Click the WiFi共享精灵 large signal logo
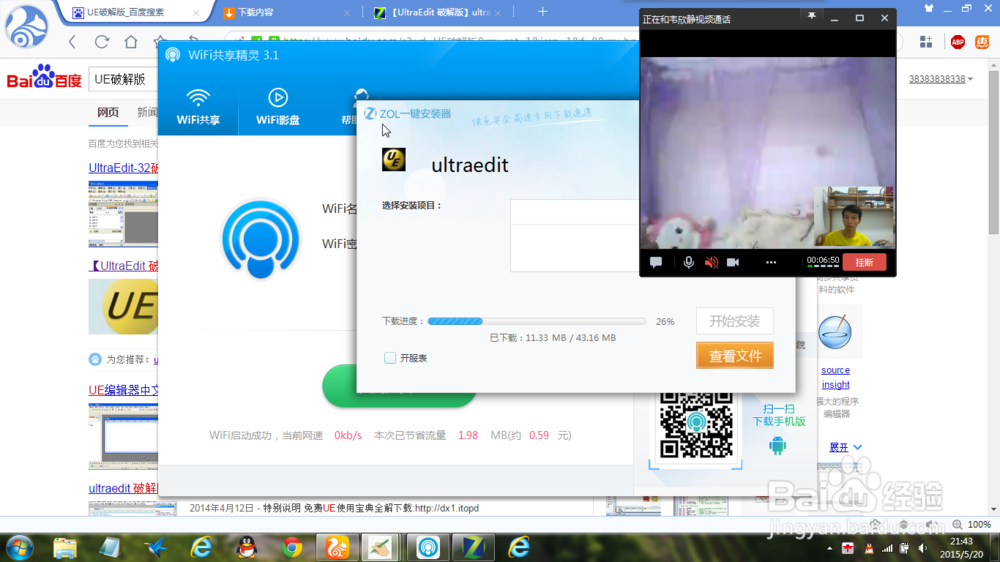The width and height of the screenshot is (1000, 562). [260, 240]
